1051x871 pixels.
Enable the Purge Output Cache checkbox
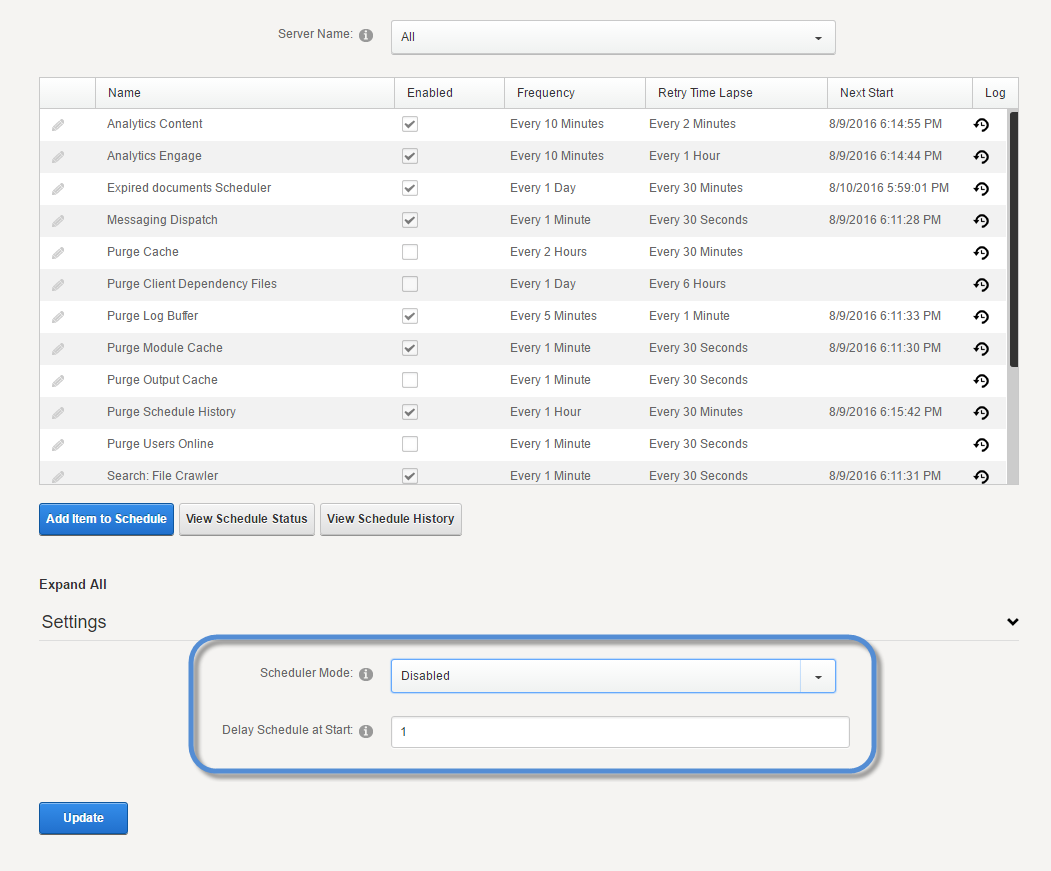(410, 380)
